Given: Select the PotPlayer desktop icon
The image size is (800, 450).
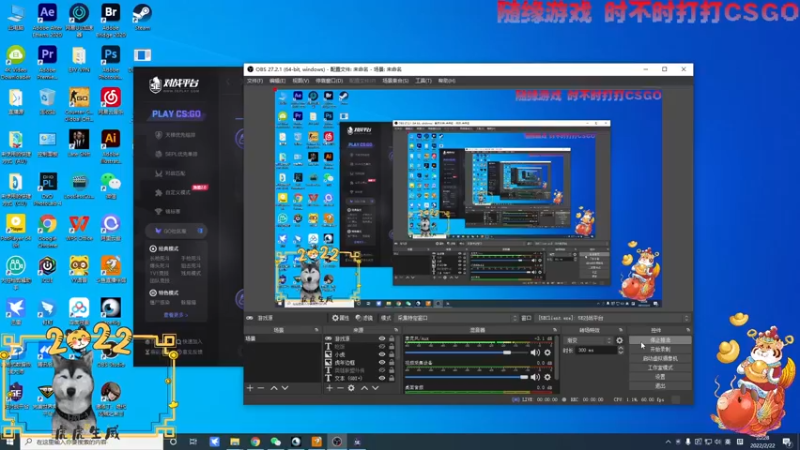Looking at the screenshot, I should pos(16,231).
